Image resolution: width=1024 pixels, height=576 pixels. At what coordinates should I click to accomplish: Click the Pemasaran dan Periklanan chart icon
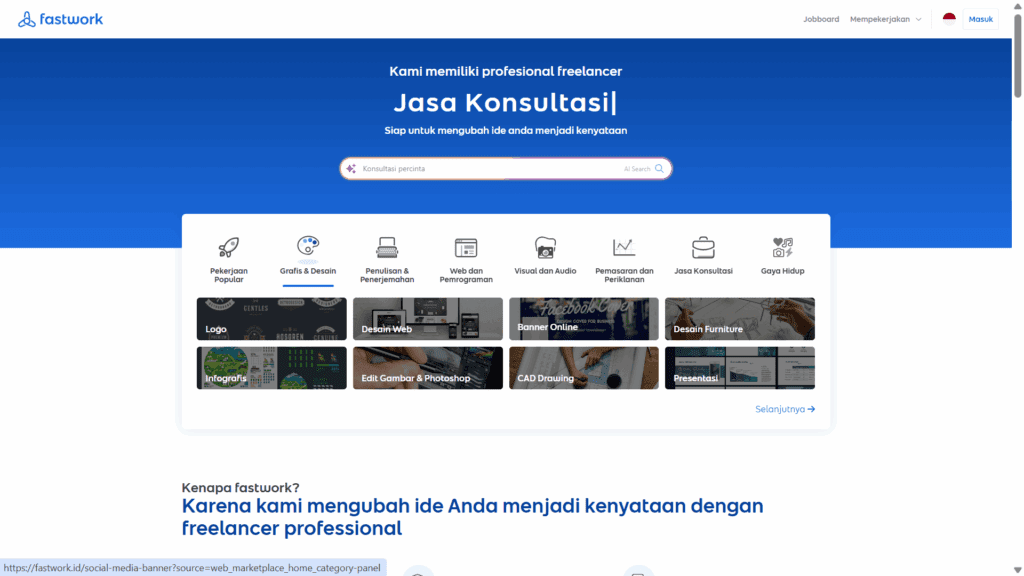point(624,247)
